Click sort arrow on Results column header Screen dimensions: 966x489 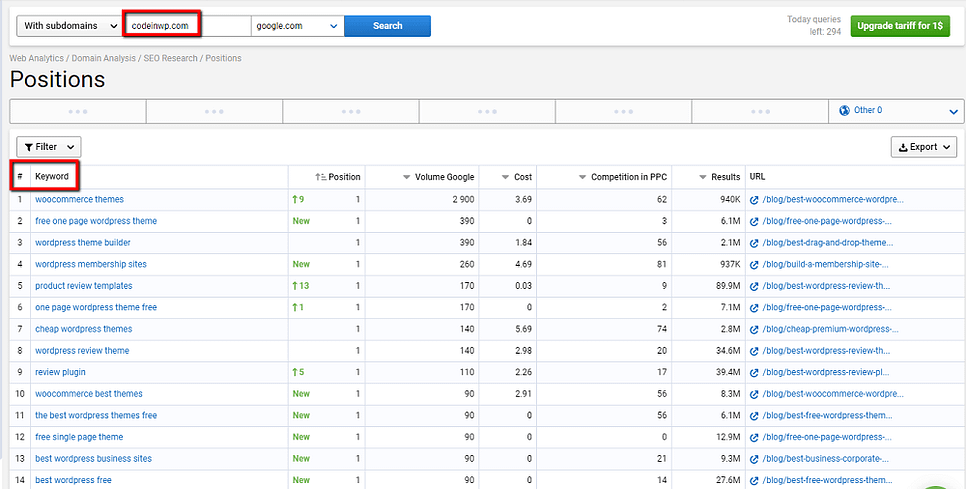coord(702,177)
